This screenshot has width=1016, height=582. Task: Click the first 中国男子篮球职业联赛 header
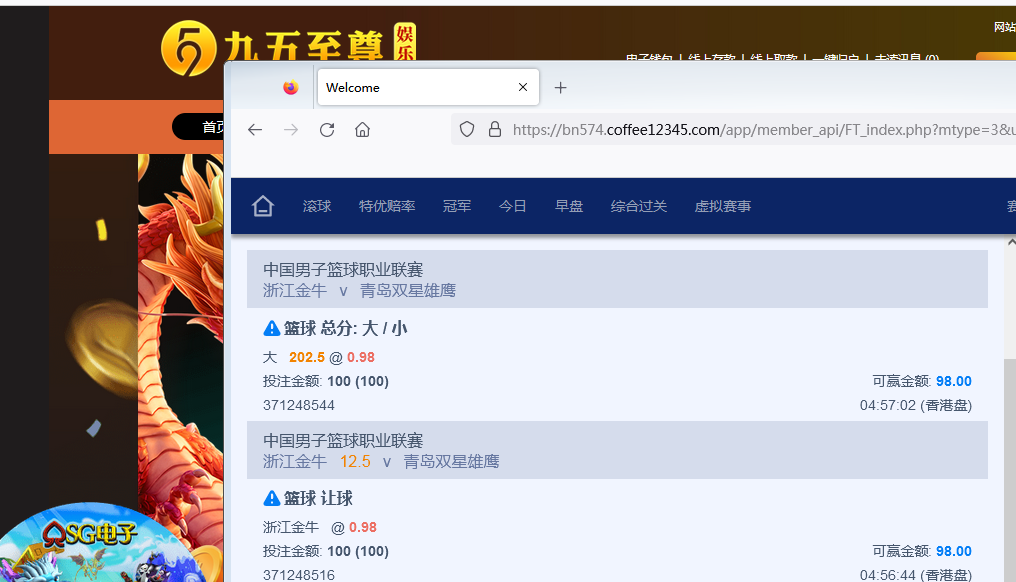click(x=343, y=270)
